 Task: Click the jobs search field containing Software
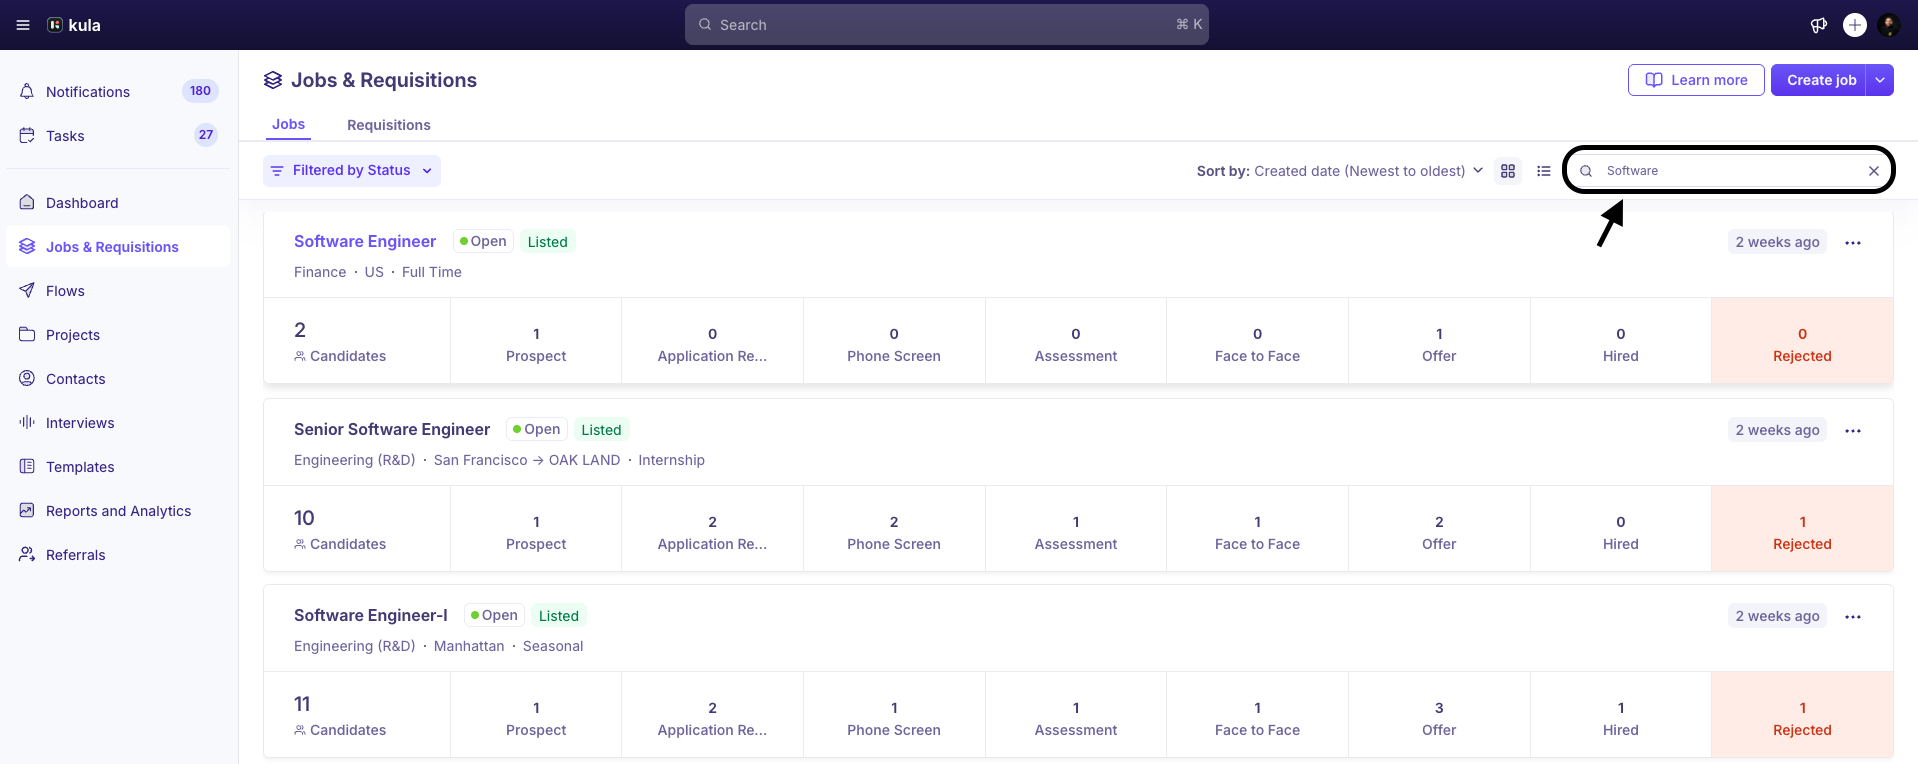[x=1728, y=171]
